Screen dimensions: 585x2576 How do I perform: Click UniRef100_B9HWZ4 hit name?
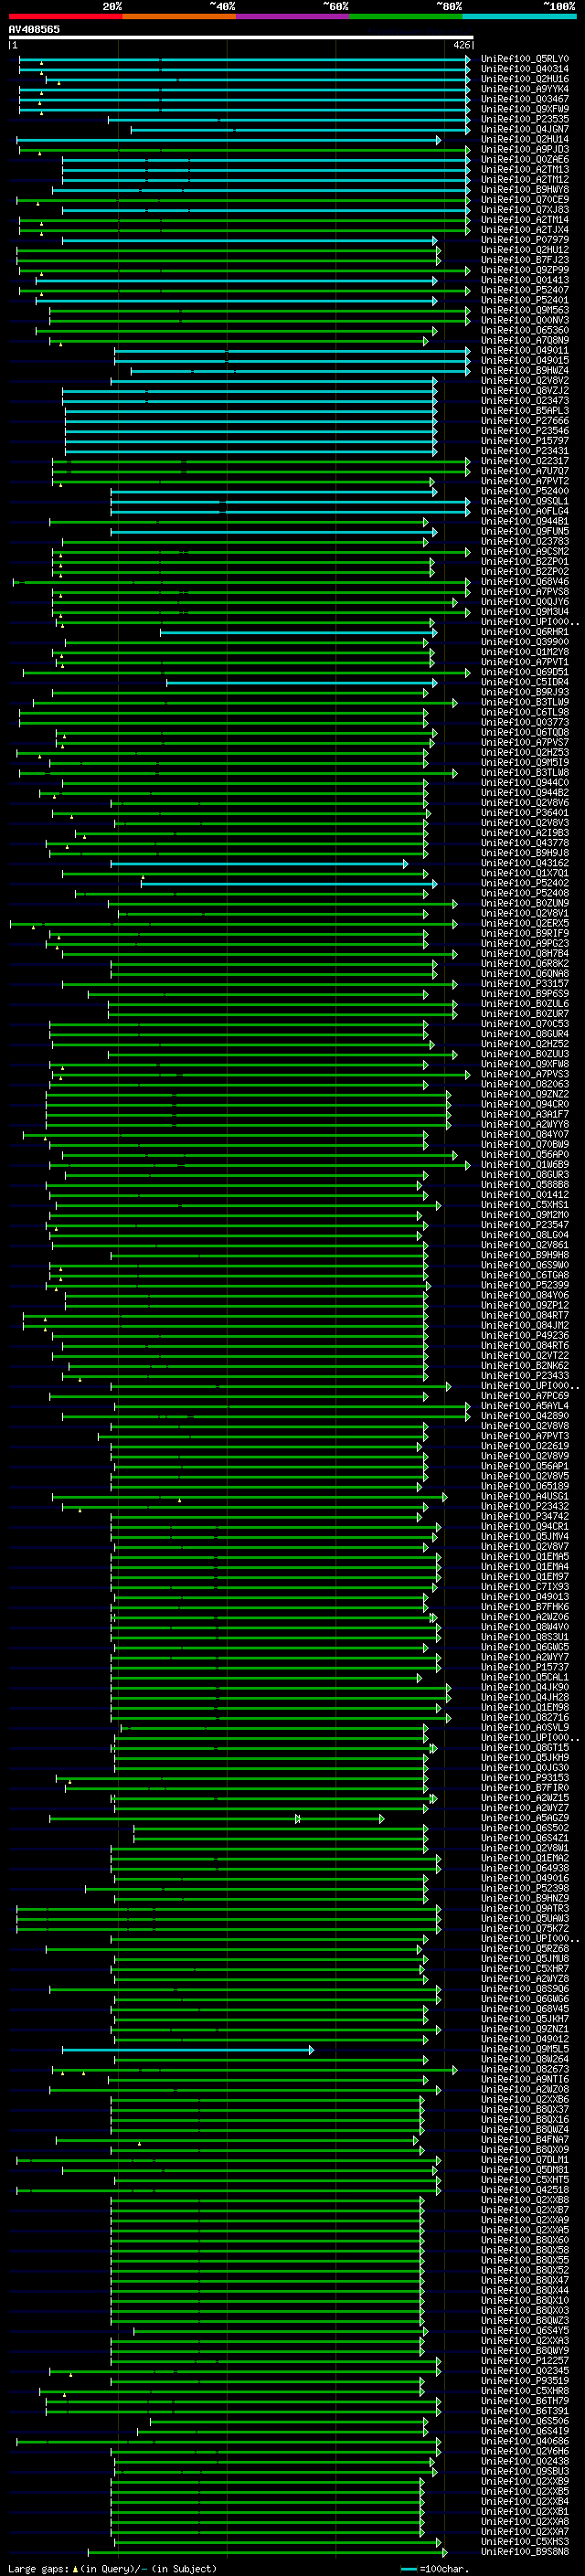coord(524,371)
